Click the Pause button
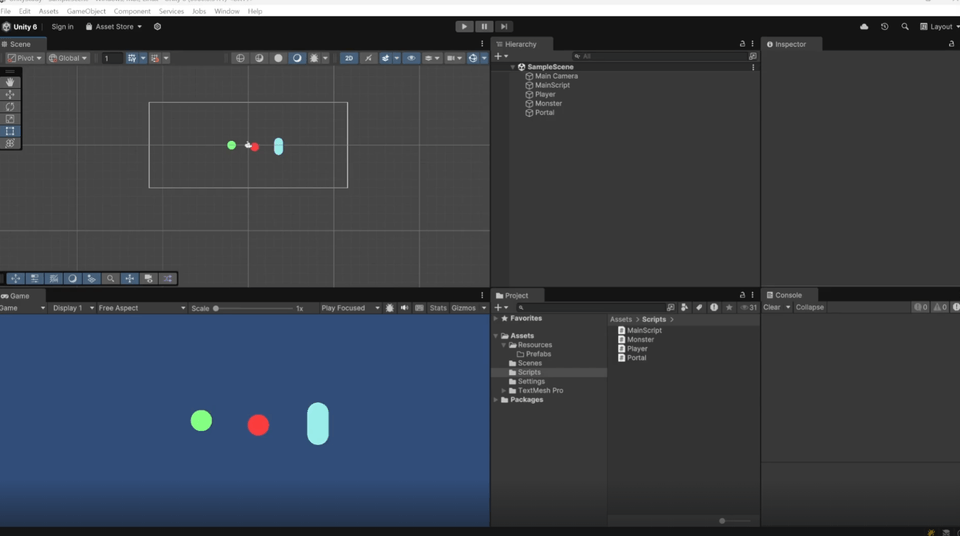Image resolution: width=960 pixels, height=536 pixels. click(x=484, y=26)
